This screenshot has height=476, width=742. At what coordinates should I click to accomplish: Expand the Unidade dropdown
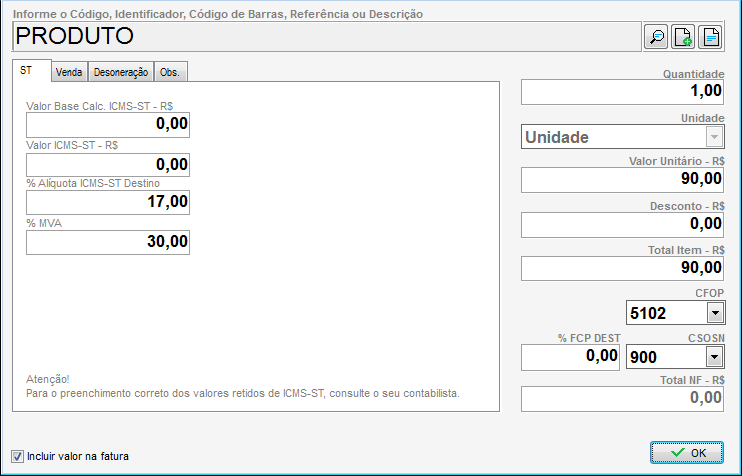(714, 137)
